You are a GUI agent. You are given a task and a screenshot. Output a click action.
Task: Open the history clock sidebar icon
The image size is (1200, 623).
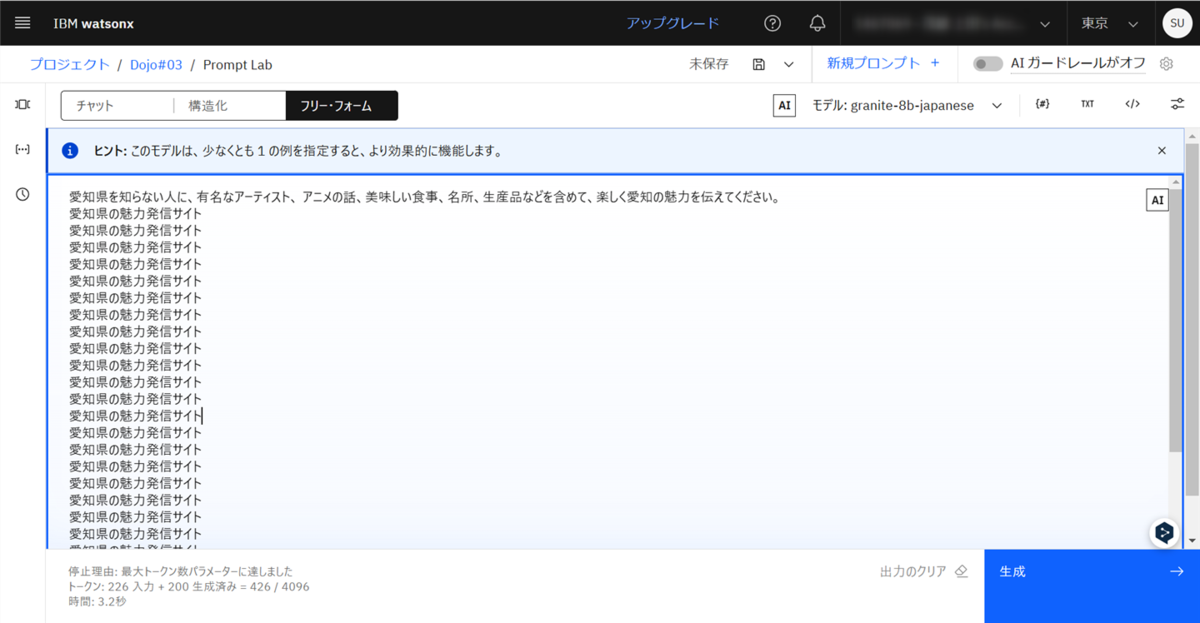(x=22, y=194)
